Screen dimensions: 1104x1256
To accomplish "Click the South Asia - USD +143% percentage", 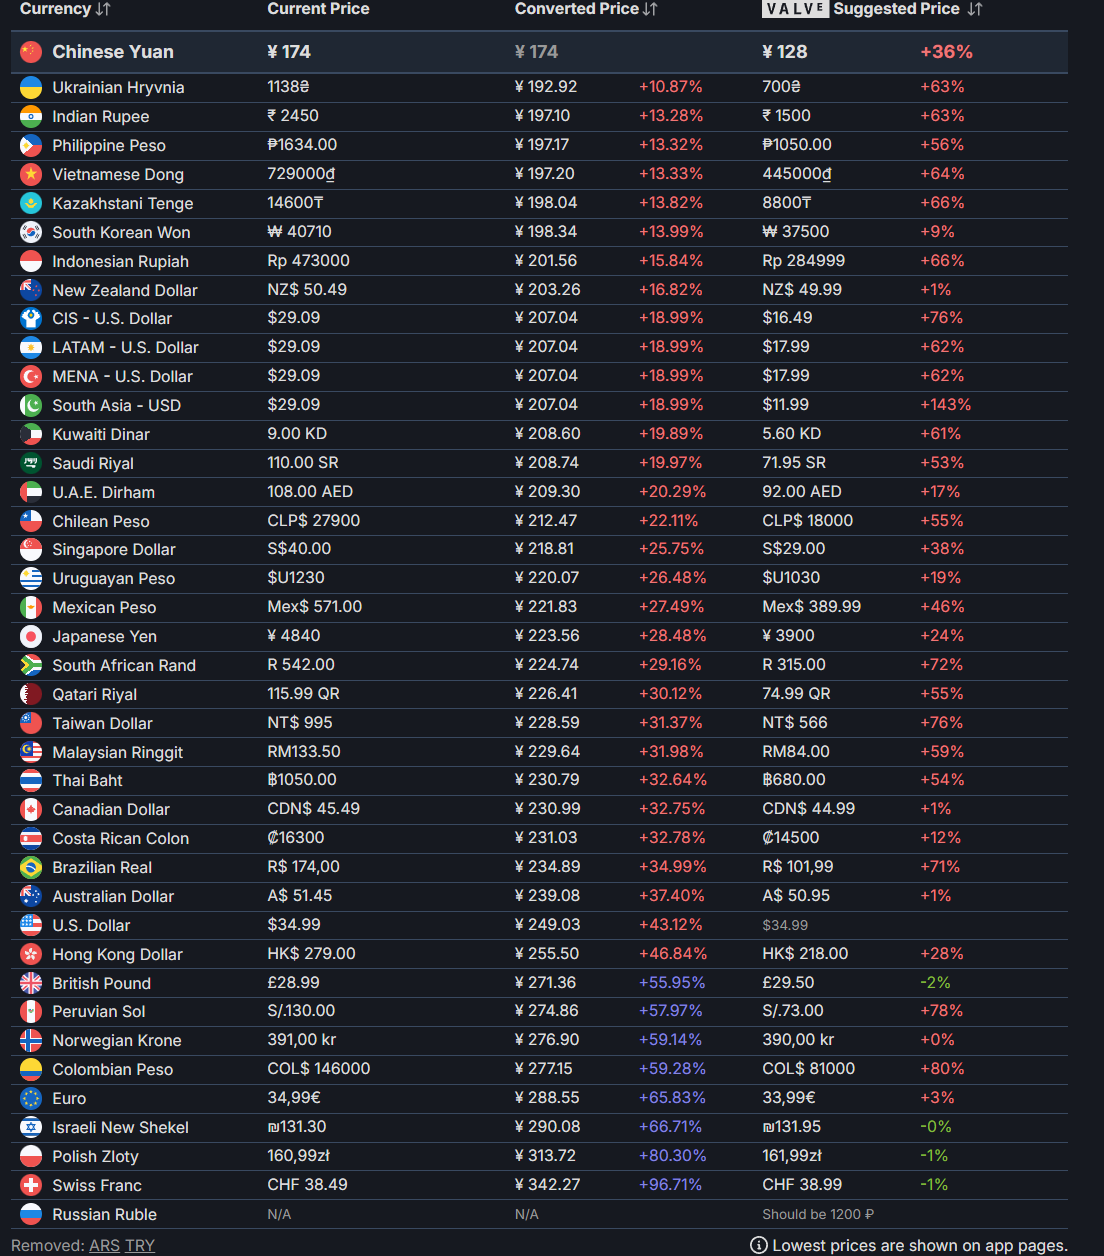I will 945,405.
